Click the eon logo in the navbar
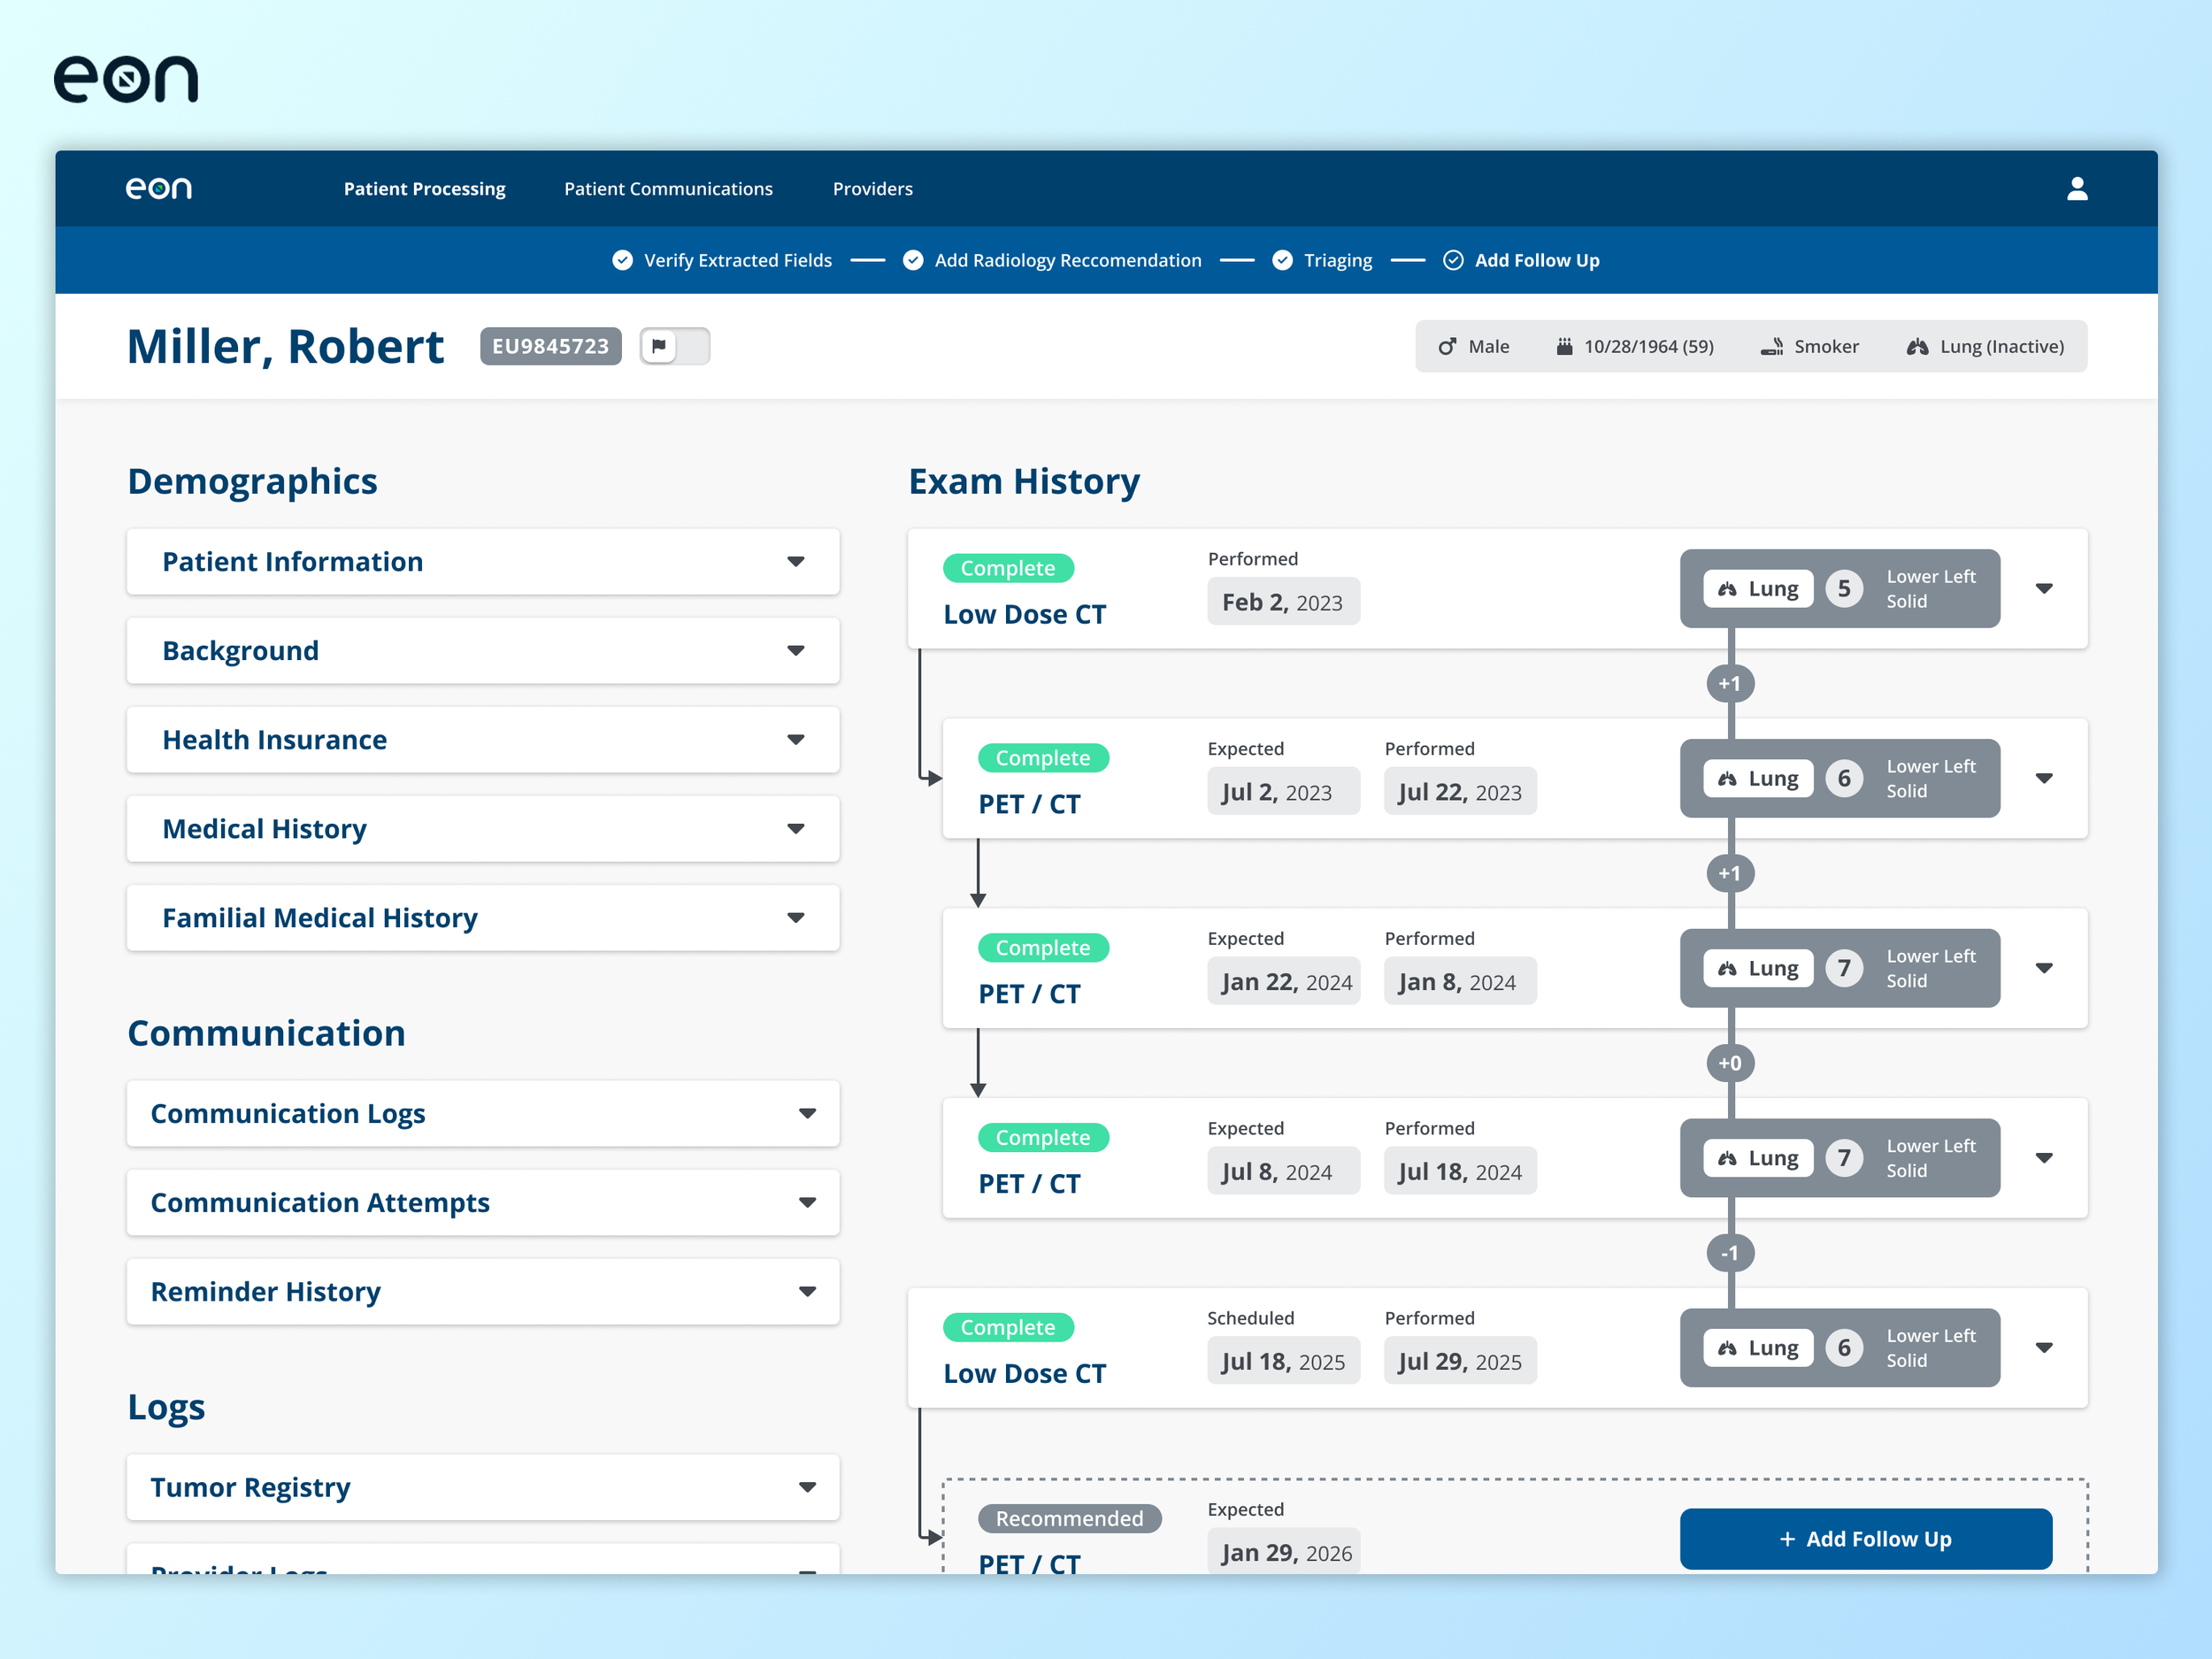 coord(159,189)
